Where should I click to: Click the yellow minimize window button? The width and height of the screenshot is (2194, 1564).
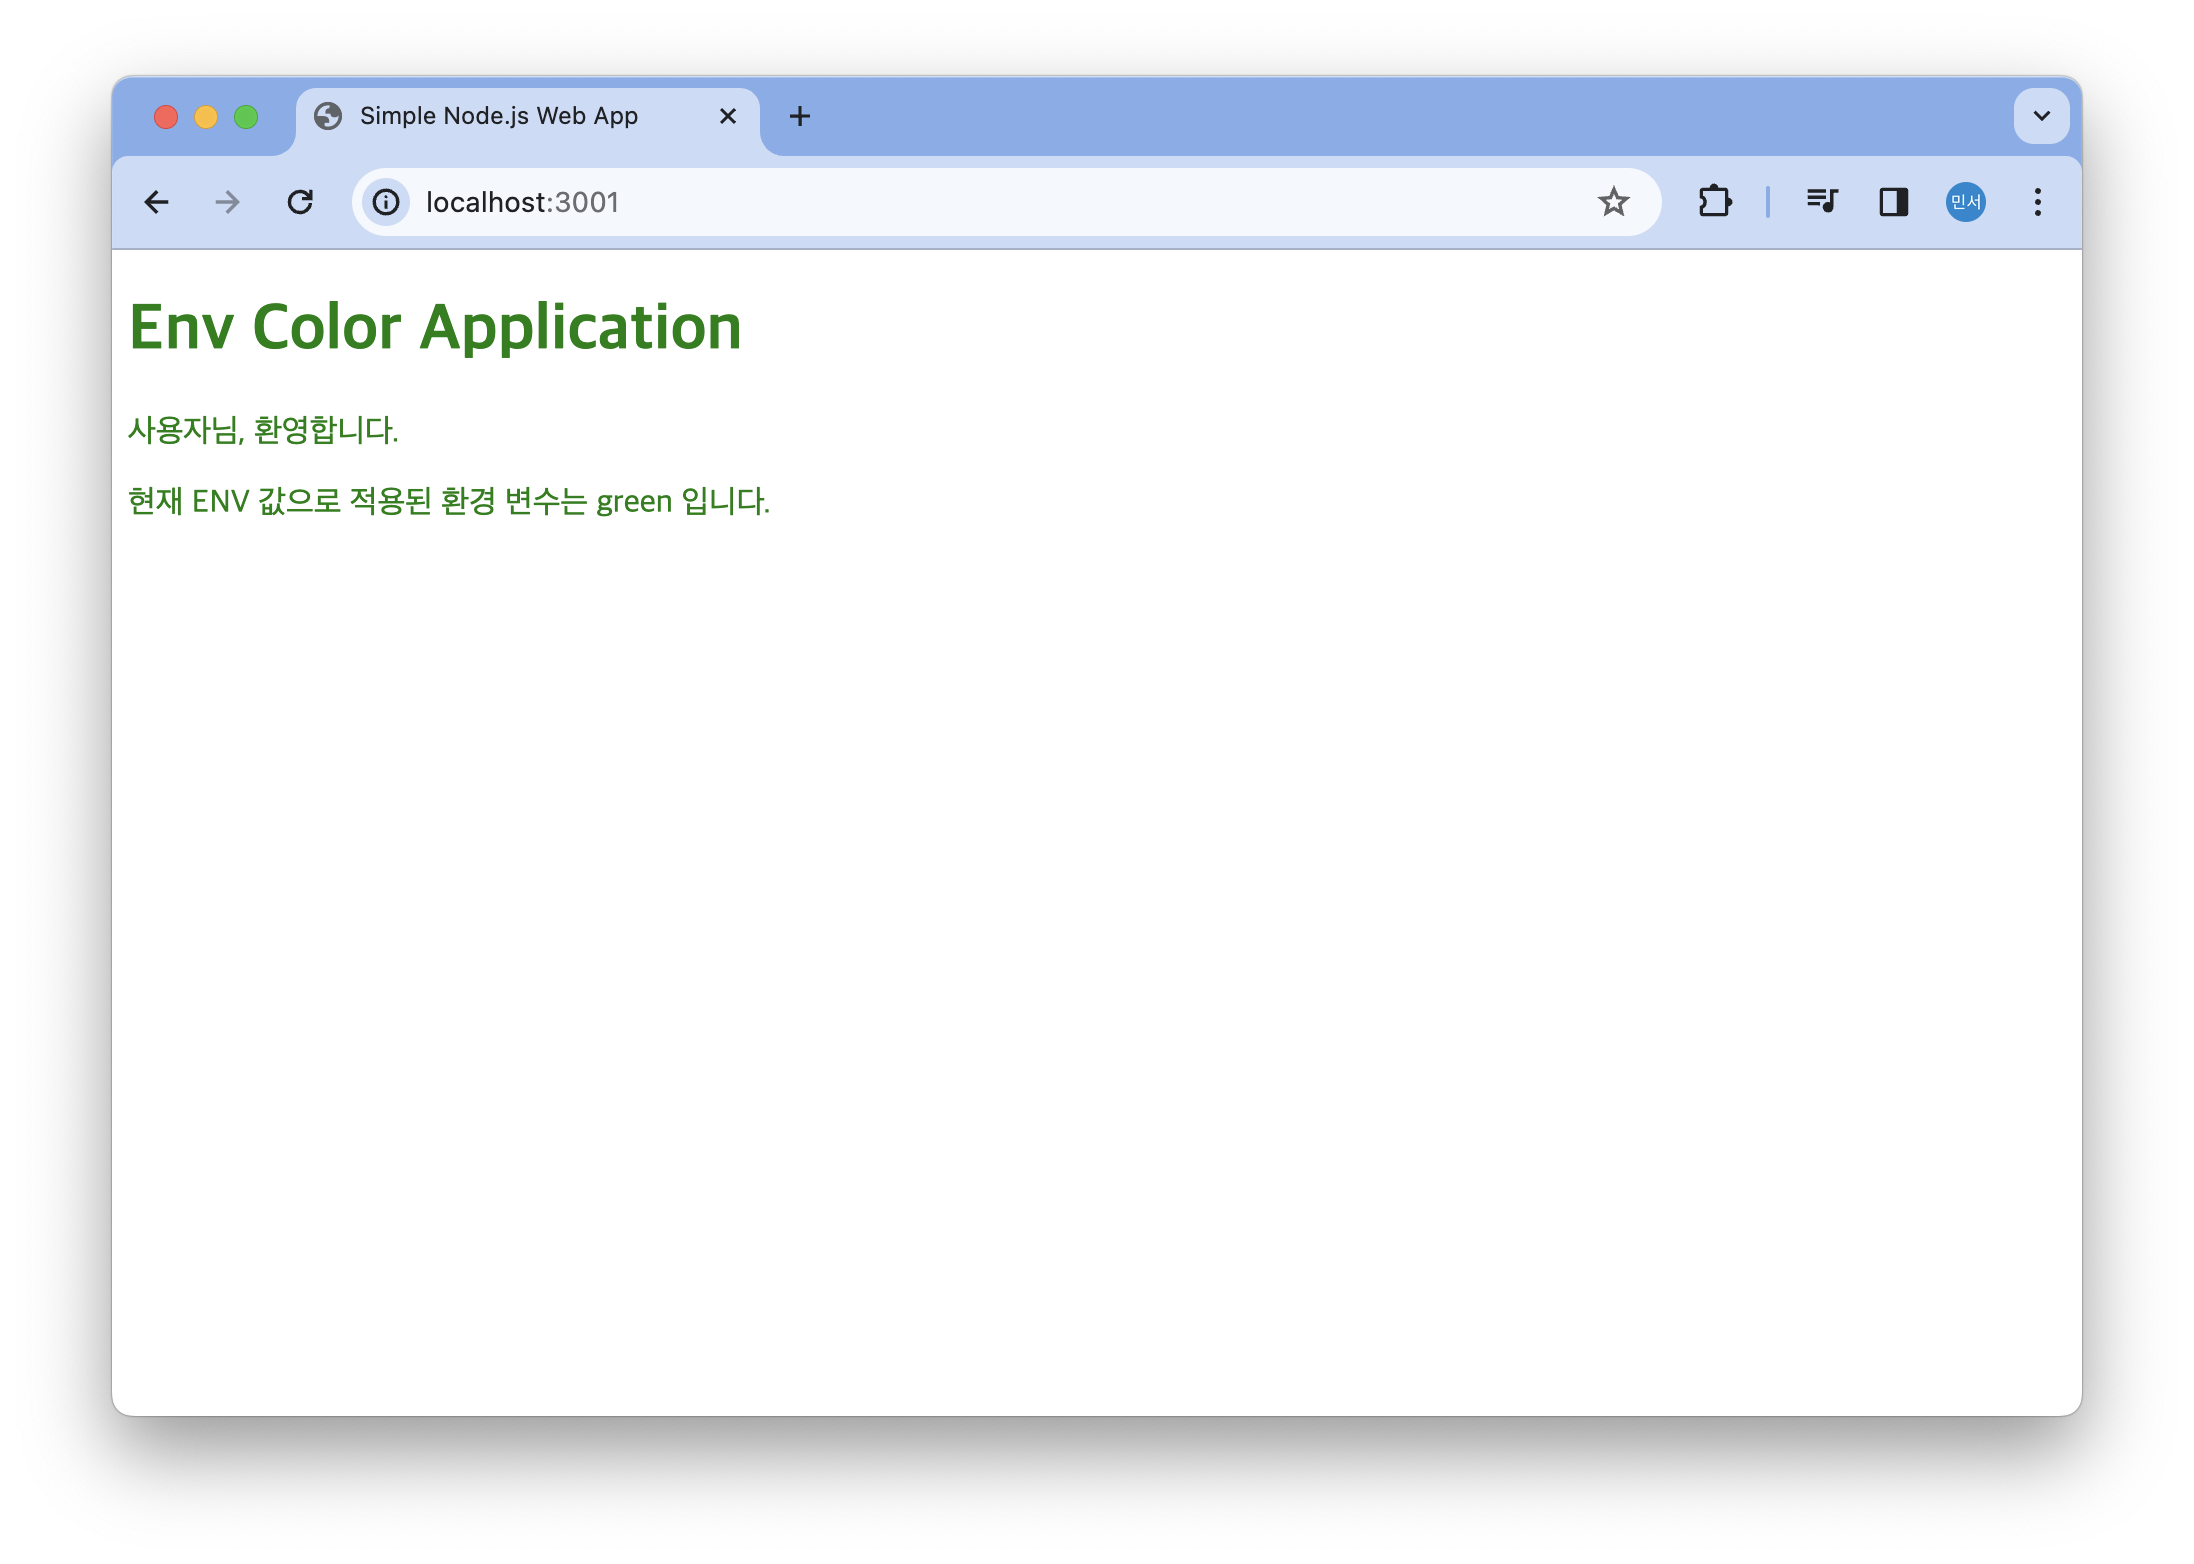pyautogui.click(x=206, y=117)
